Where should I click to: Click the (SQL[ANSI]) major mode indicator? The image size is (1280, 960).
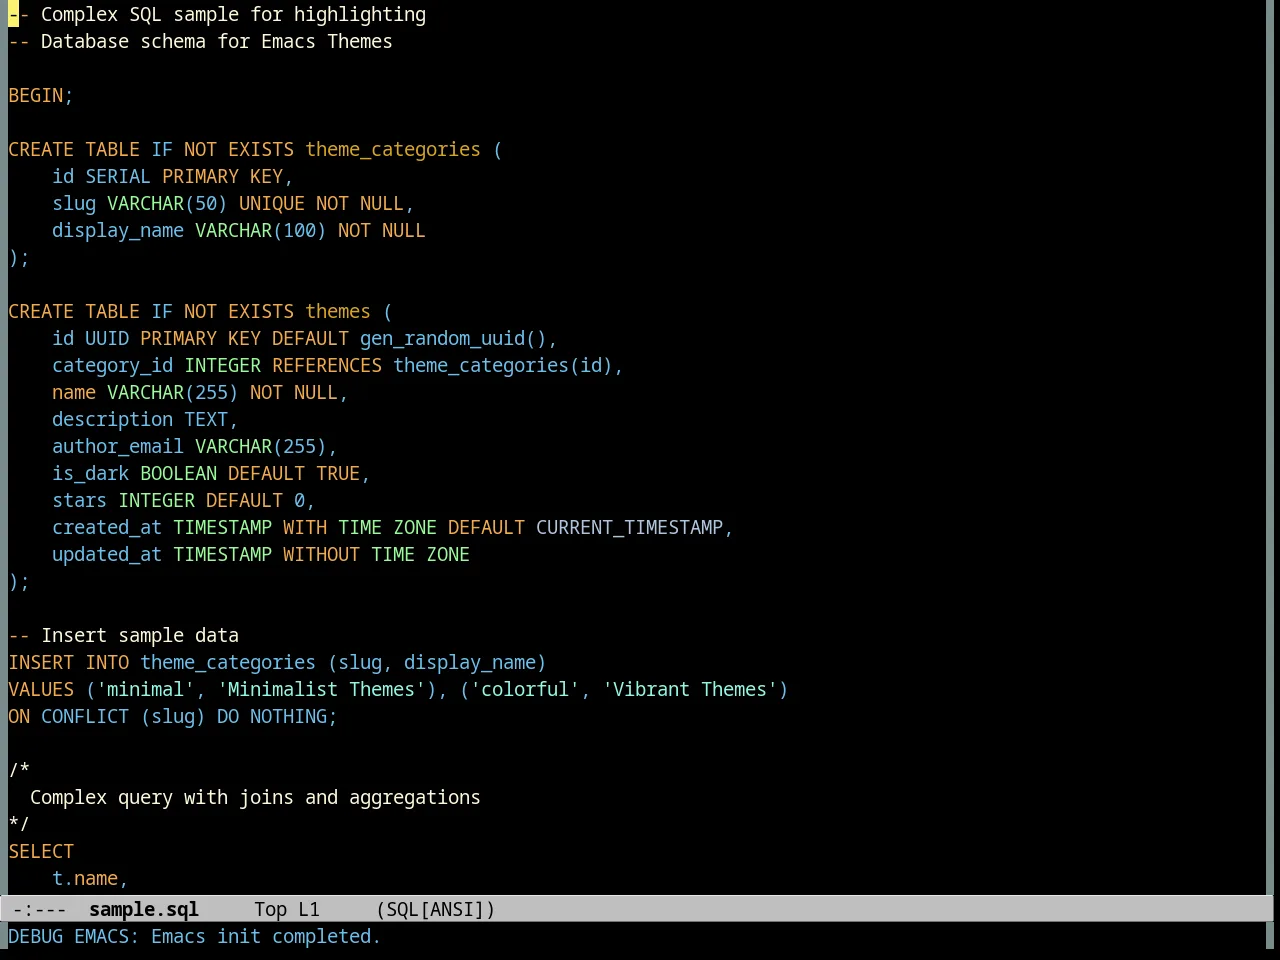pyautogui.click(x=436, y=909)
